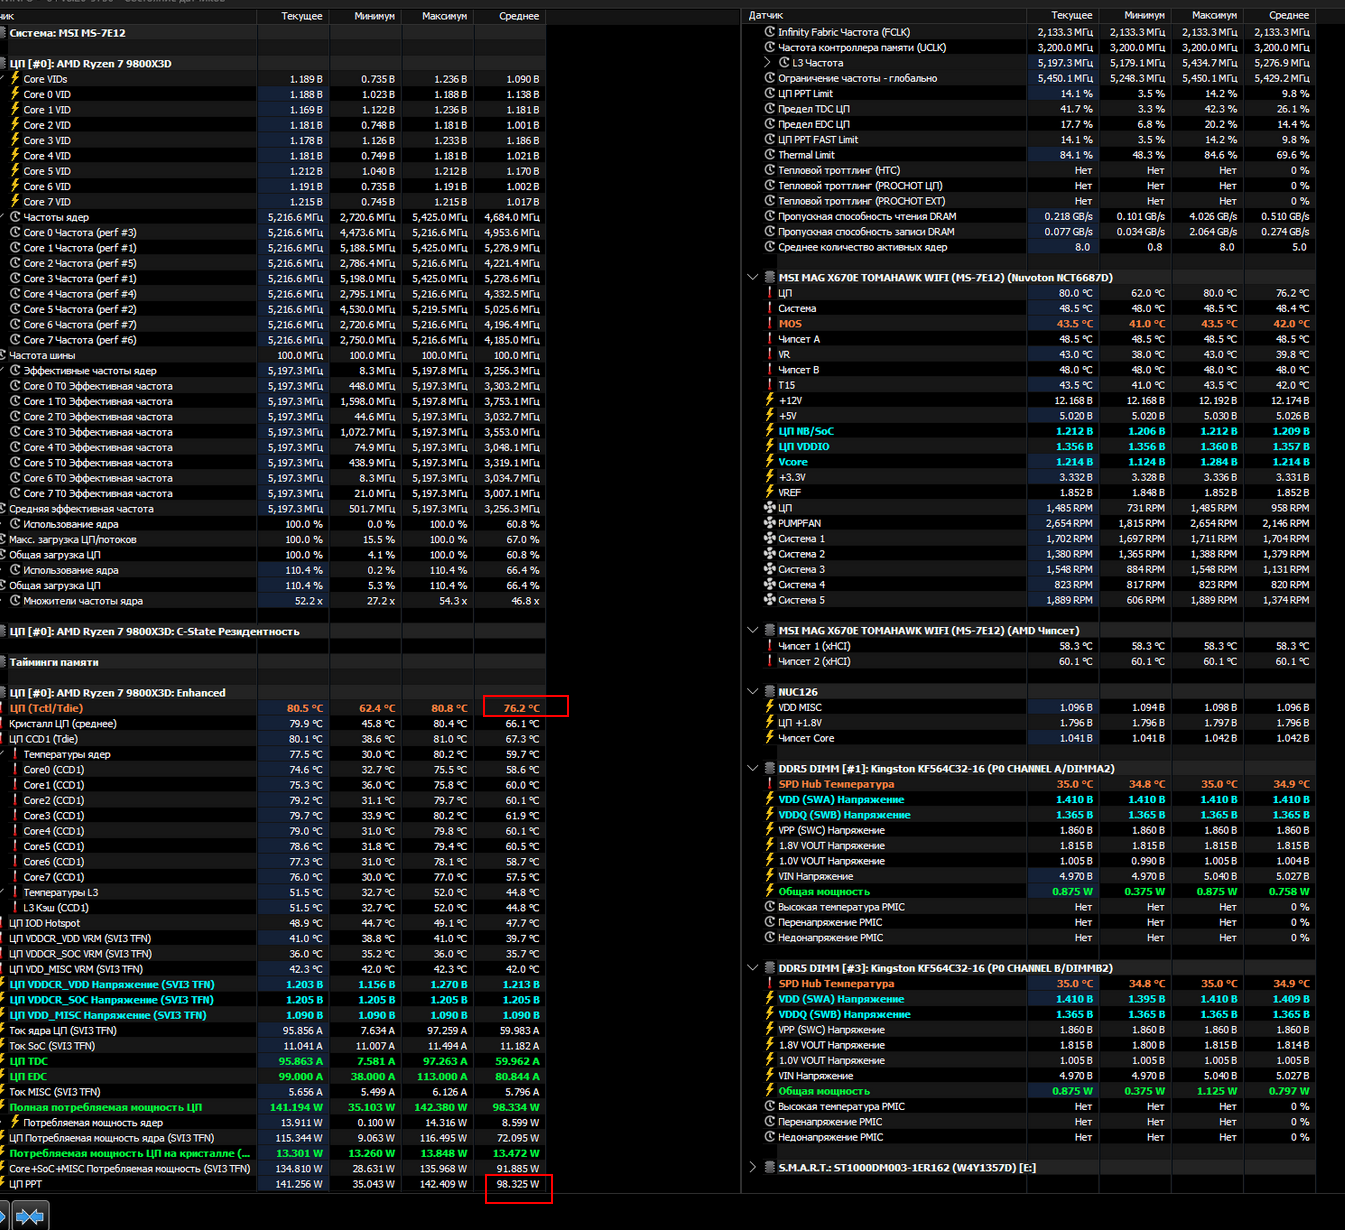Image resolution: width=1345 pixels, height=1230 pixels.
Task: Collapse the MSI MAG X670E (AMD Чипсет) group
Action: (x=753, y=631)
